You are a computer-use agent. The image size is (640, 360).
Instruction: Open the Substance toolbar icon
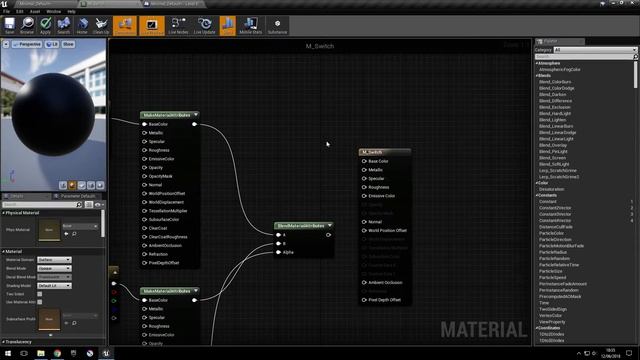[x=277, y=25]
